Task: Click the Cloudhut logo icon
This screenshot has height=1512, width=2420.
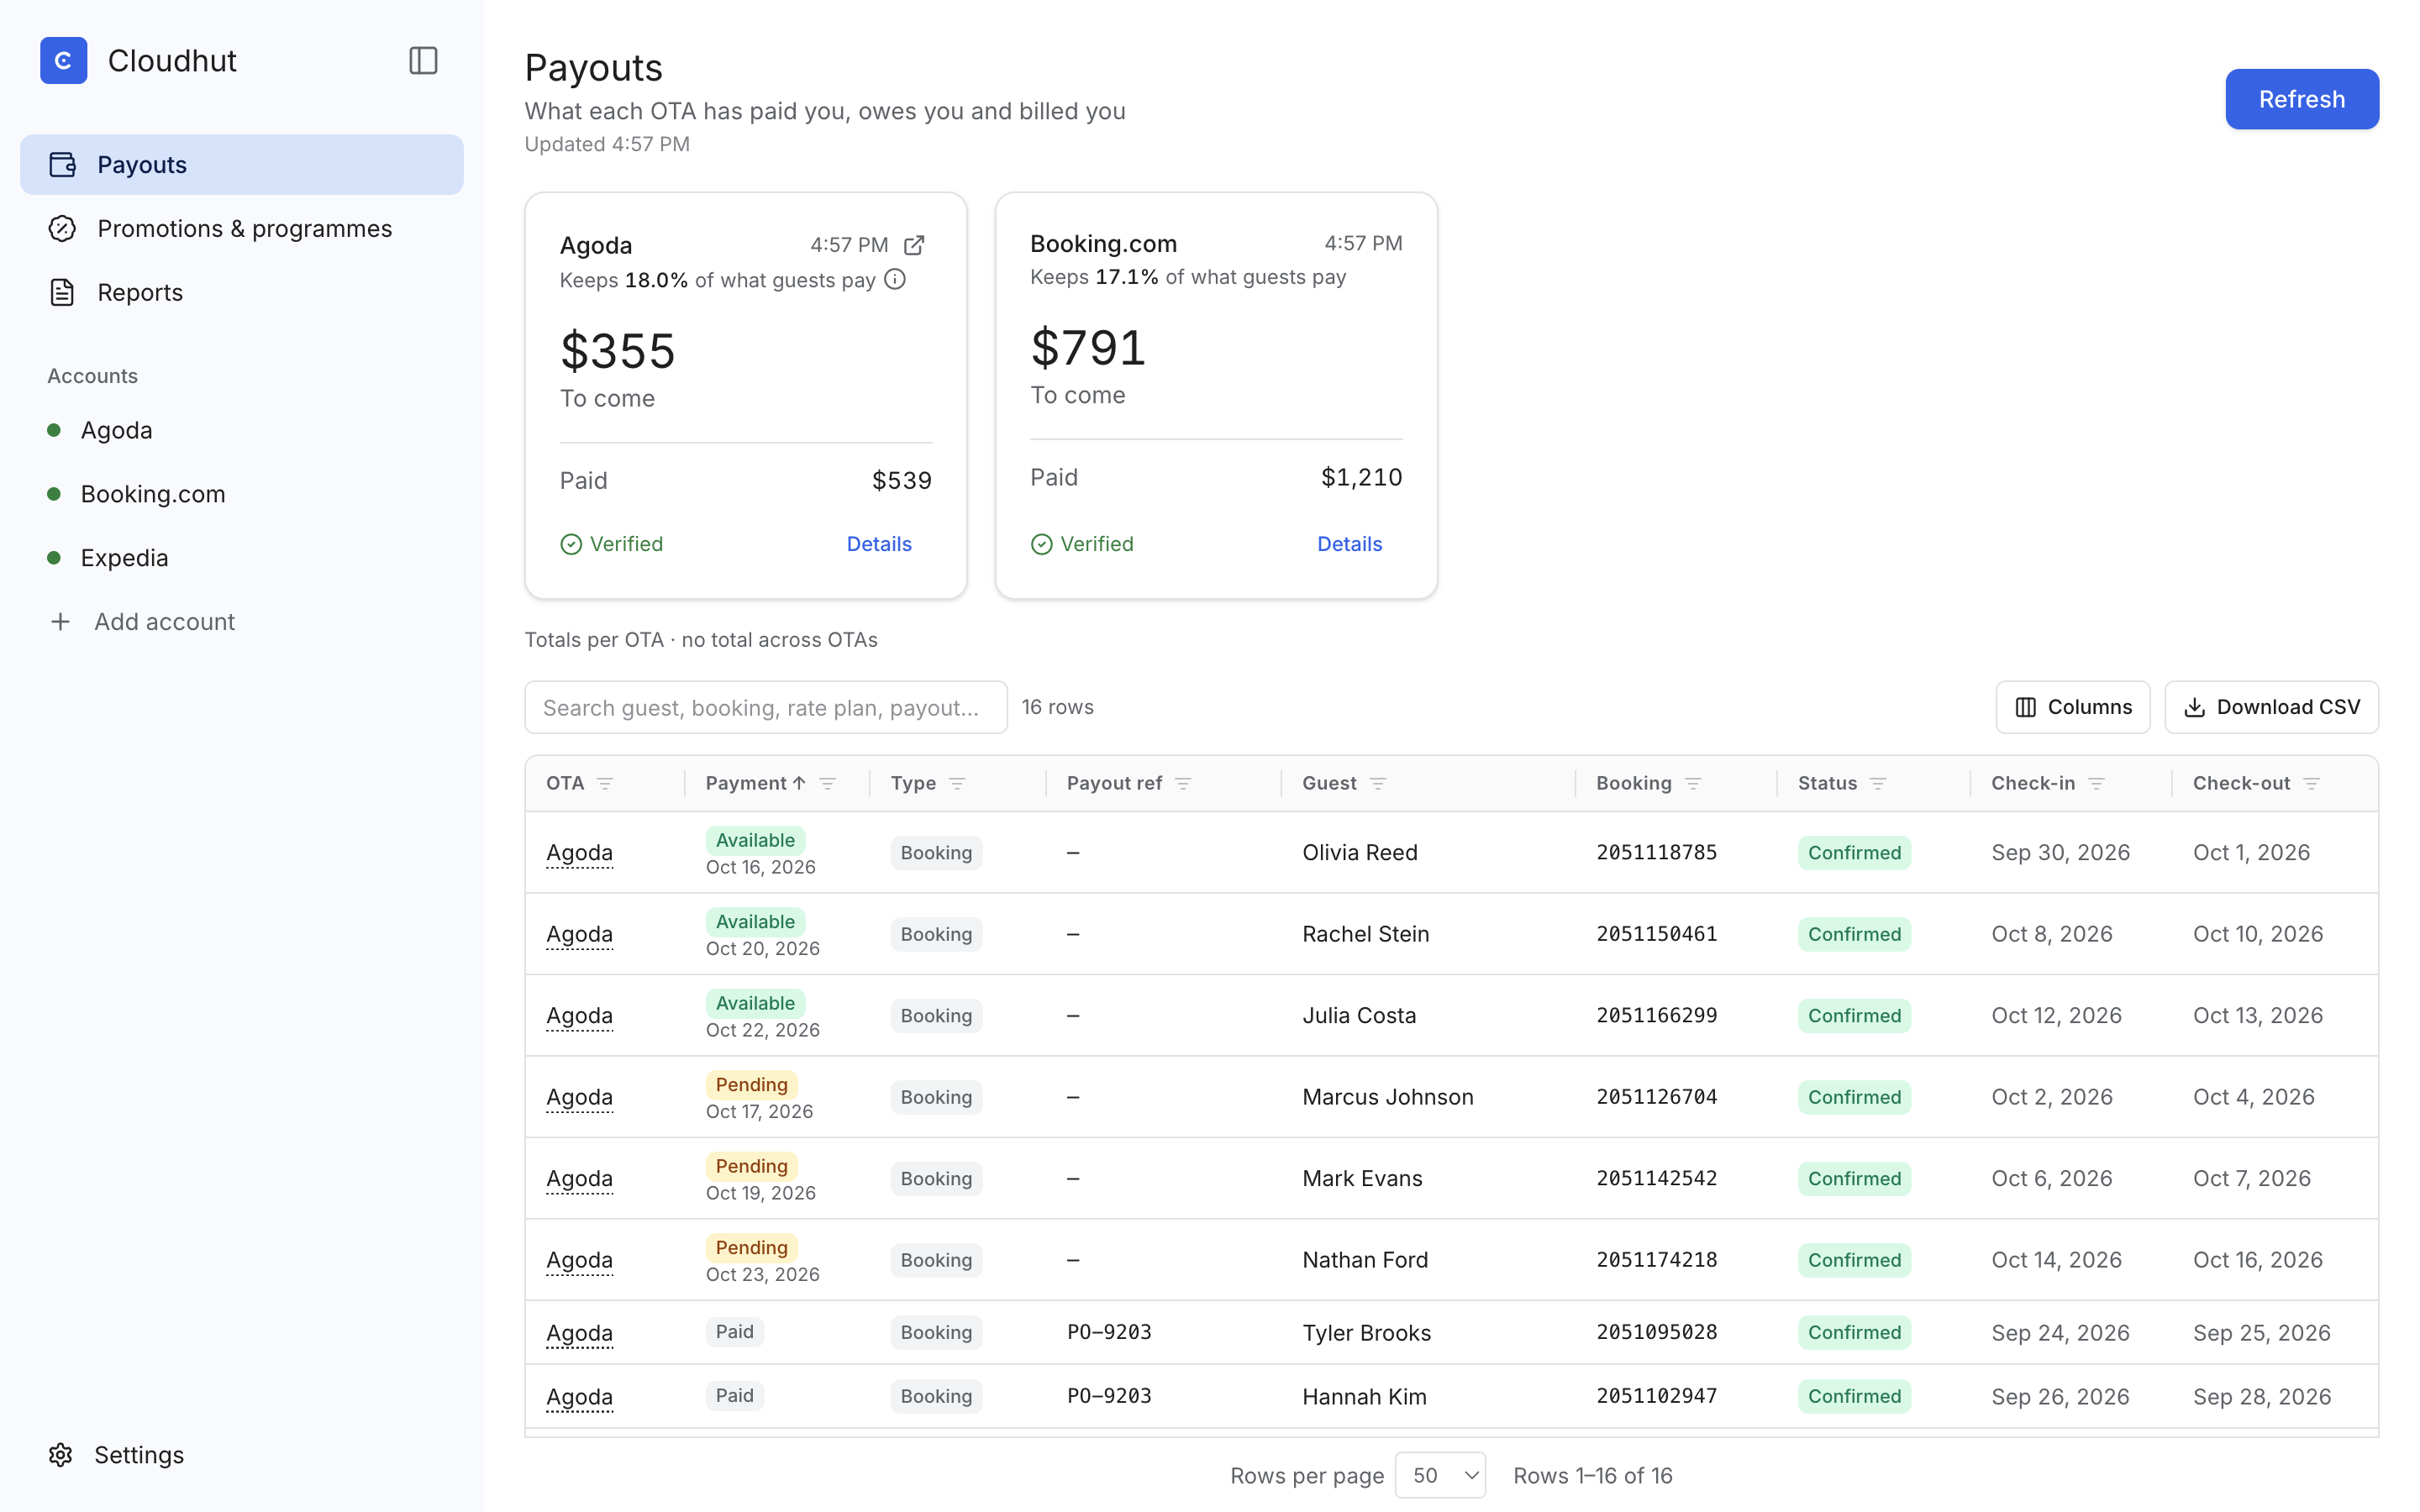Action: pos(63,61)
